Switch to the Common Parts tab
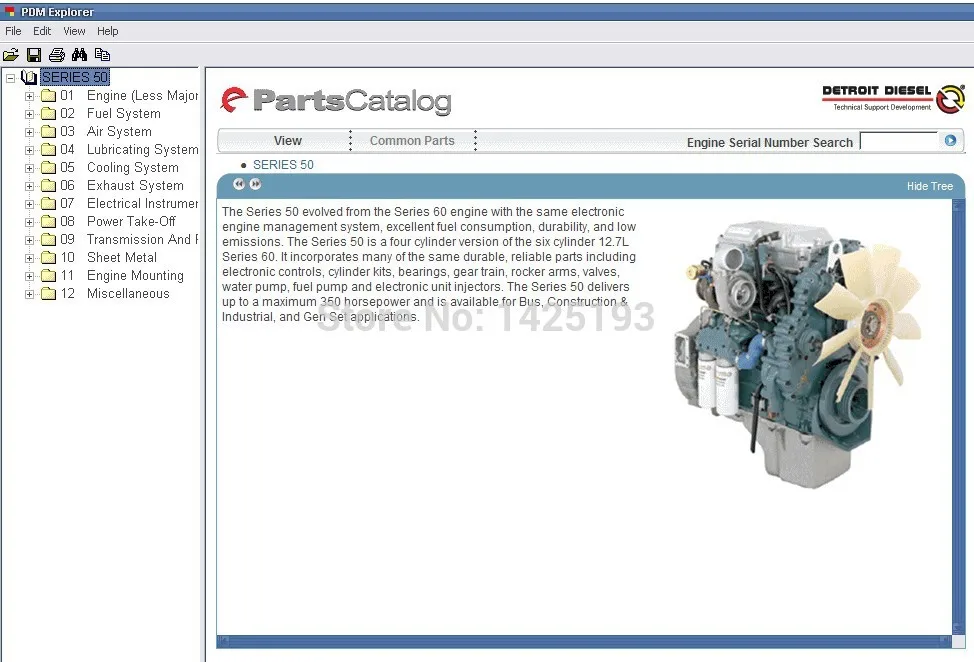 (412, 141)
